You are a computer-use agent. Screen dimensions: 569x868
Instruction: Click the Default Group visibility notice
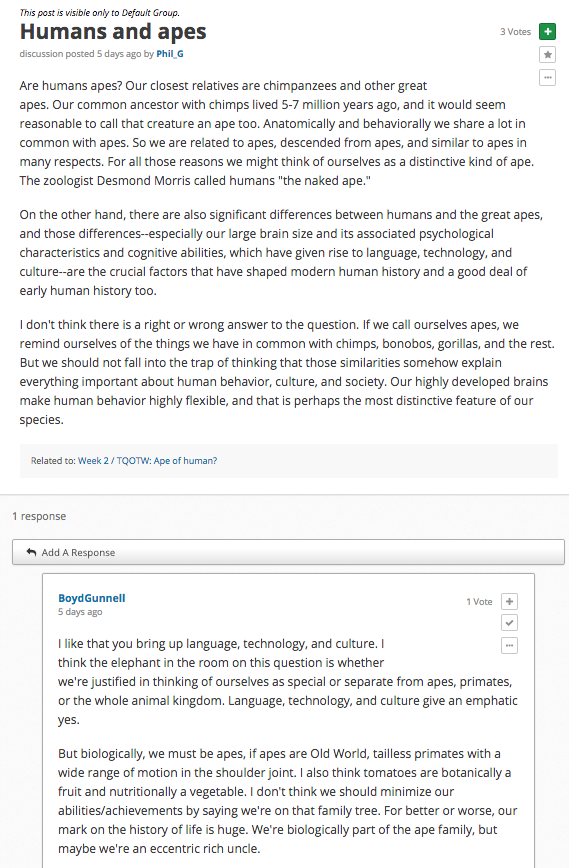pos(100,12)
